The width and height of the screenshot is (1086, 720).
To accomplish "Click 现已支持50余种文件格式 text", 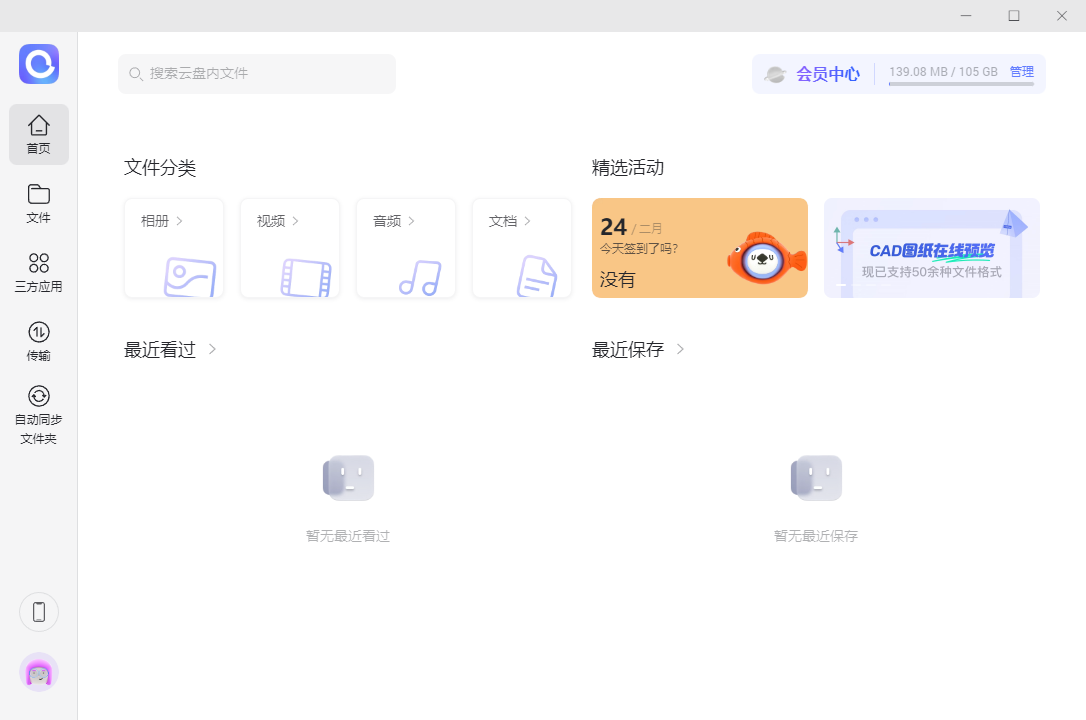I will [932, 272].
